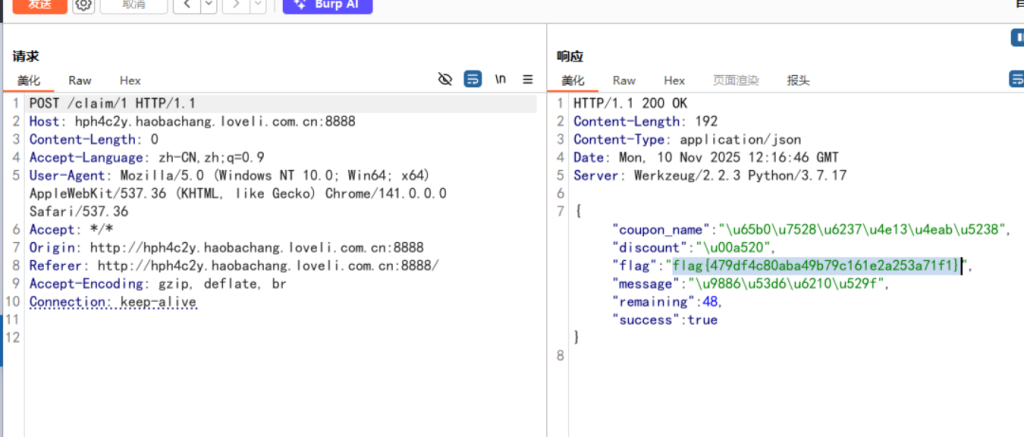
Task: Click the Burp AI button
Action: 328,5
